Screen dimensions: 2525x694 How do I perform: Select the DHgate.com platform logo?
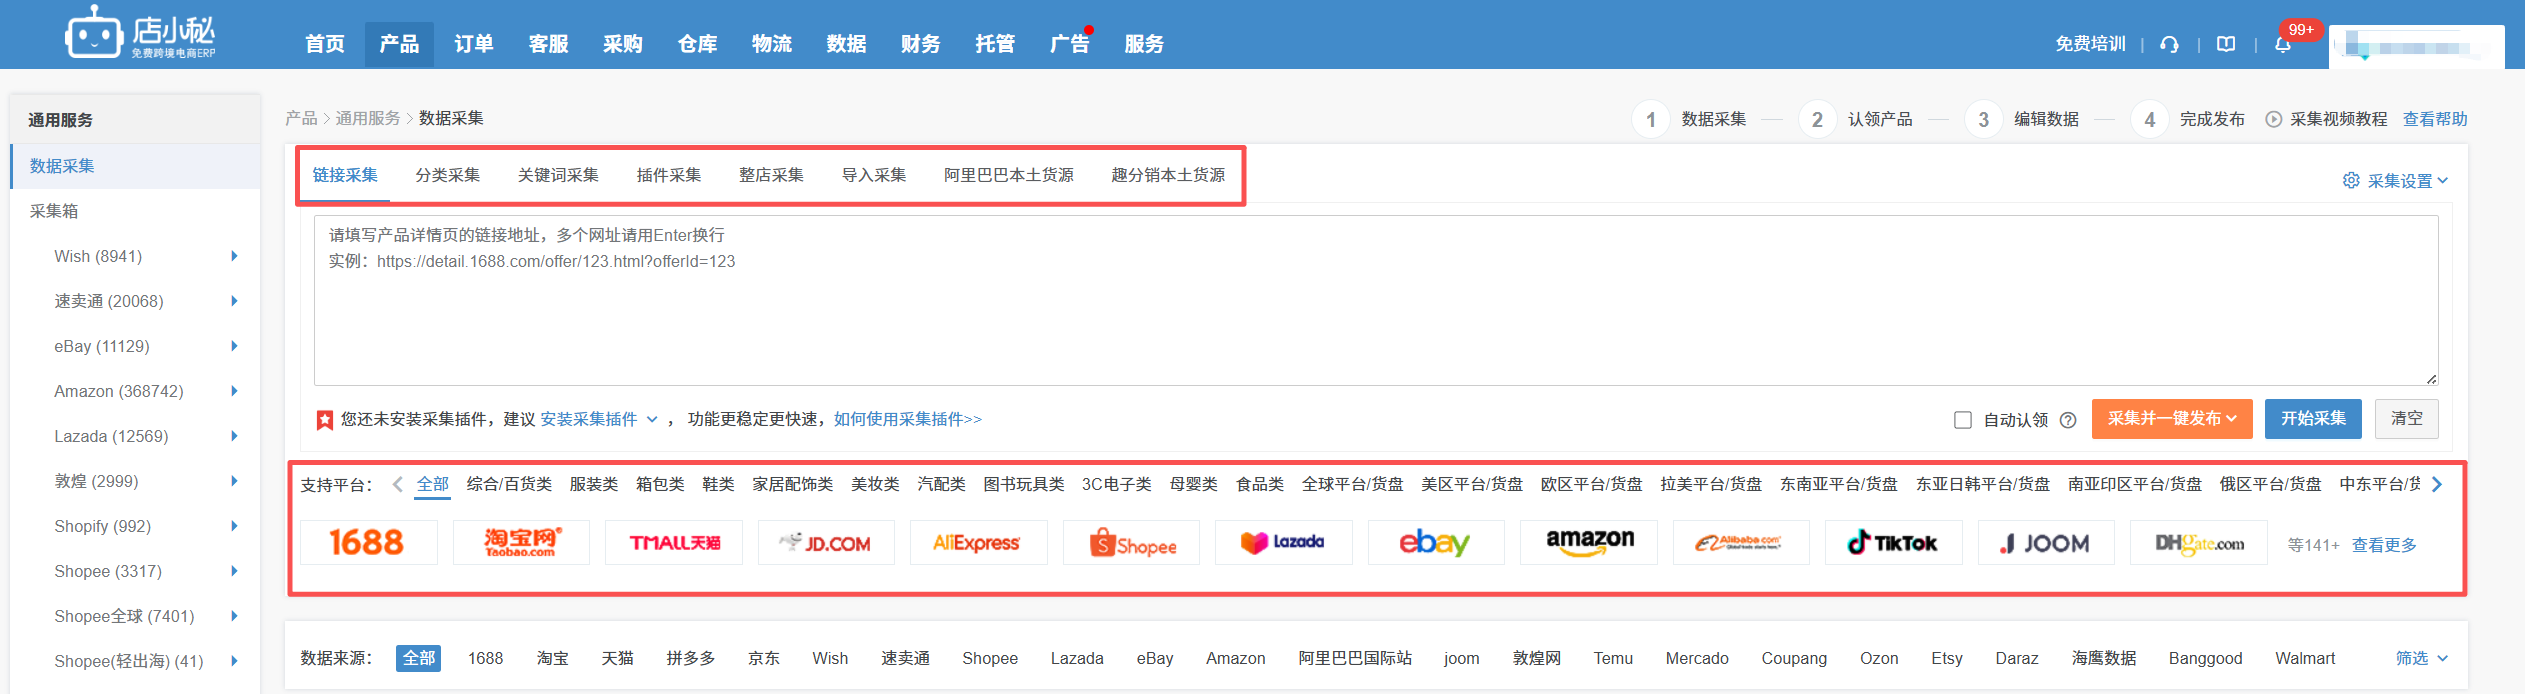click(2199, 543)
